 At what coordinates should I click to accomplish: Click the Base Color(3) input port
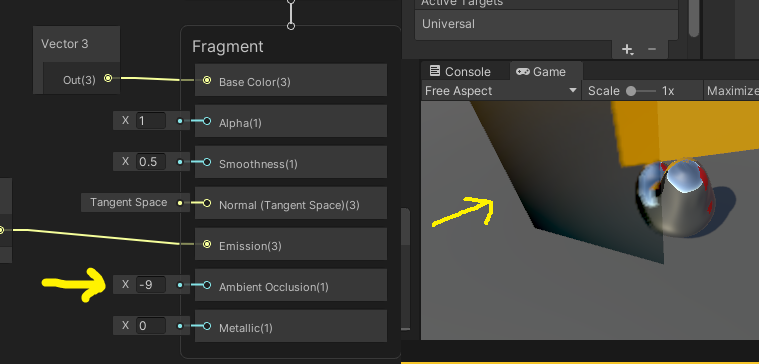(207, 80)
